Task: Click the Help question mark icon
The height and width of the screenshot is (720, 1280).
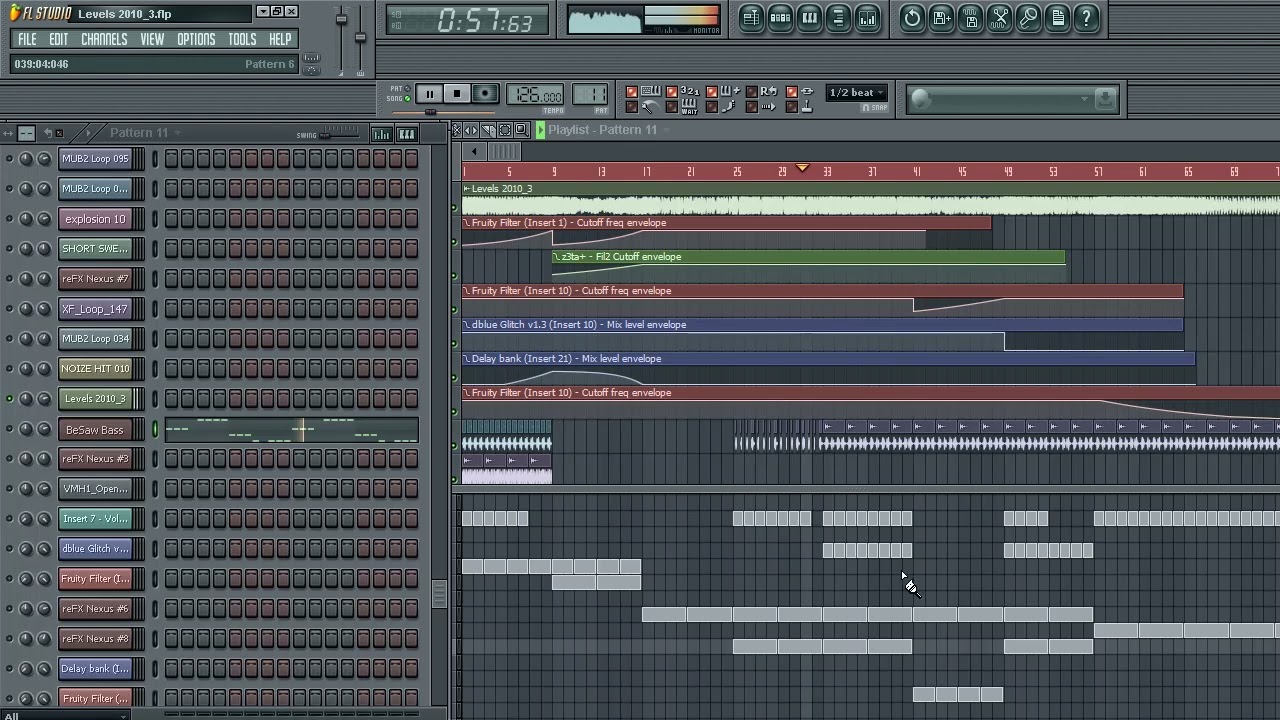Action: tap(1086, 18)
